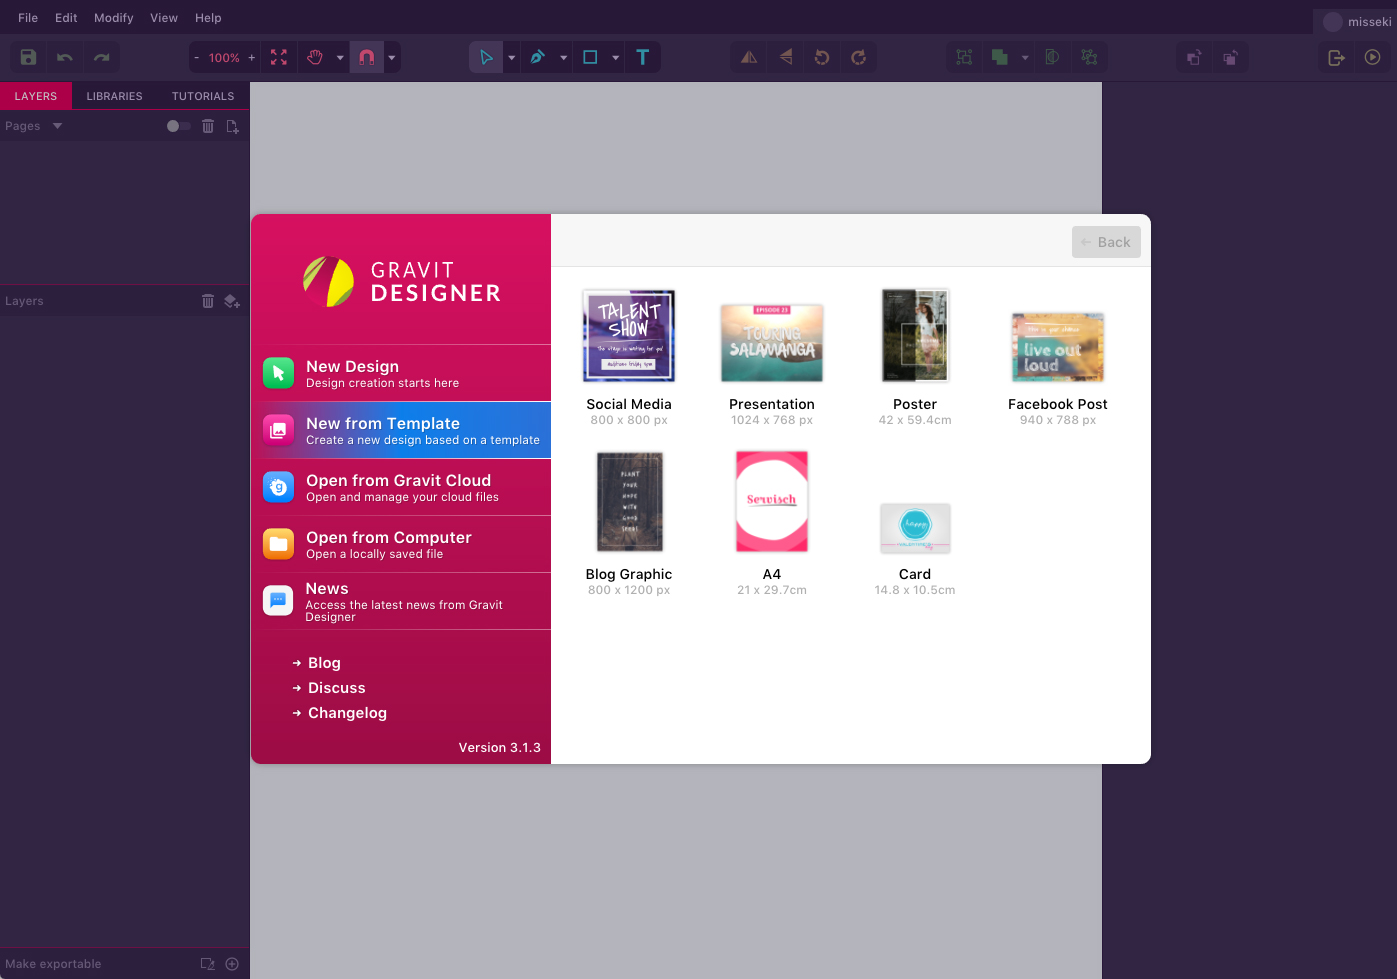Follow the Discuss link
This screenshot has width=1397, height=979.
[x=337, y=688]
